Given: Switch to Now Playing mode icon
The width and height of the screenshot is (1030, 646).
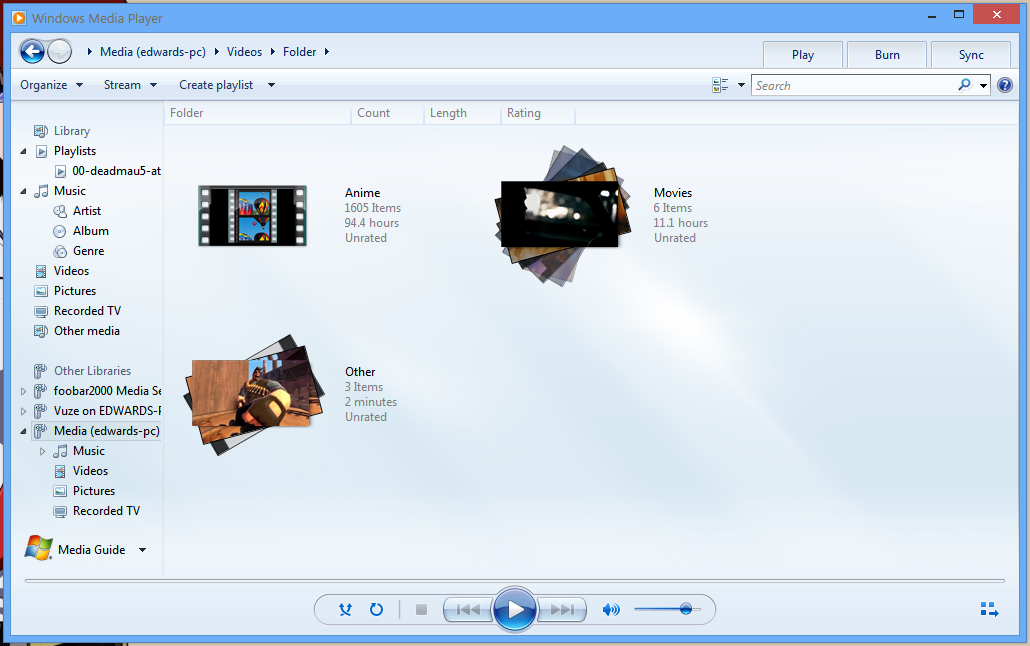Looking at the screenshot, I should pyautogui.click(x=989, y=609).
